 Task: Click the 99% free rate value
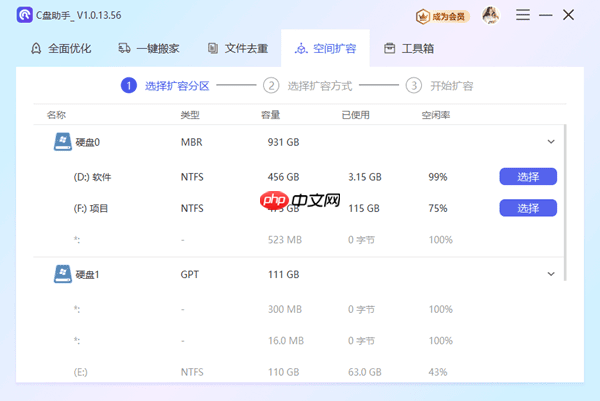(x=438, y=177)
